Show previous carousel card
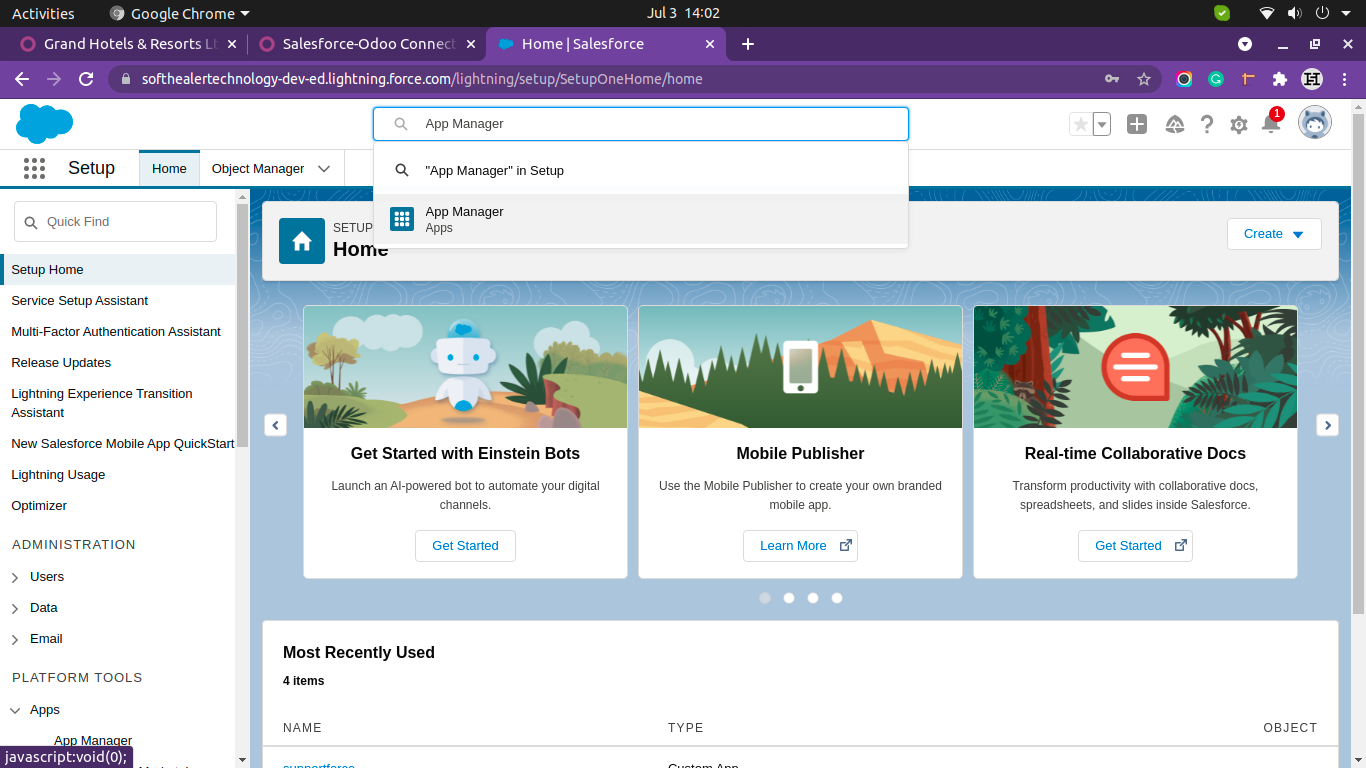The image size is (1366, 768). tap(275, 425)
